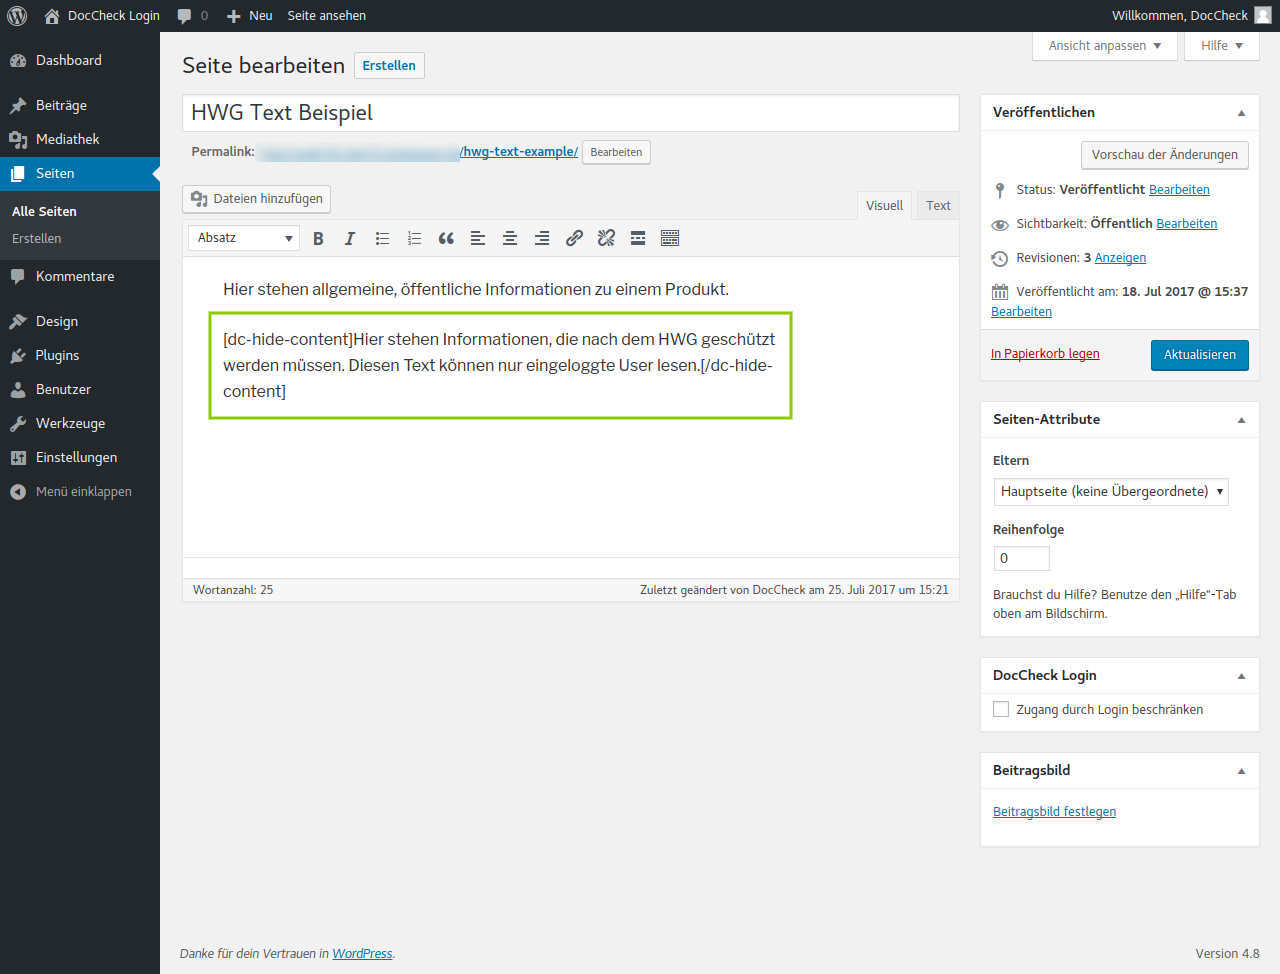Edit Sichtbarkeit via Bearbeiten link

click(x=1186, y=224)
